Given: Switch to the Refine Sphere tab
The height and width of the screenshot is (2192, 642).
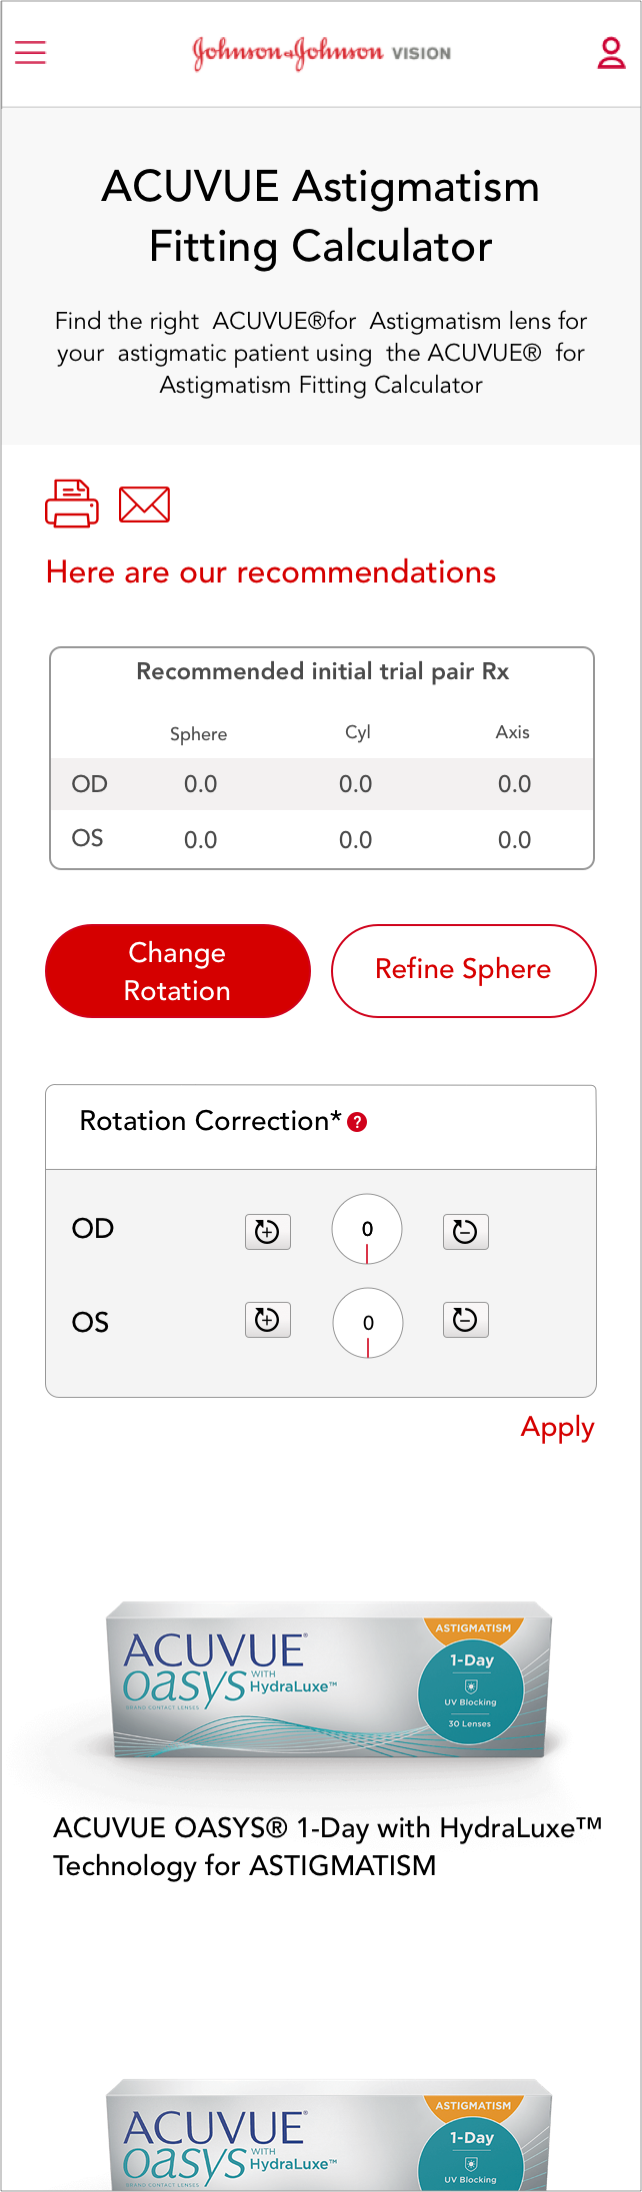Looking at the screenshot, I should (463, 971).
